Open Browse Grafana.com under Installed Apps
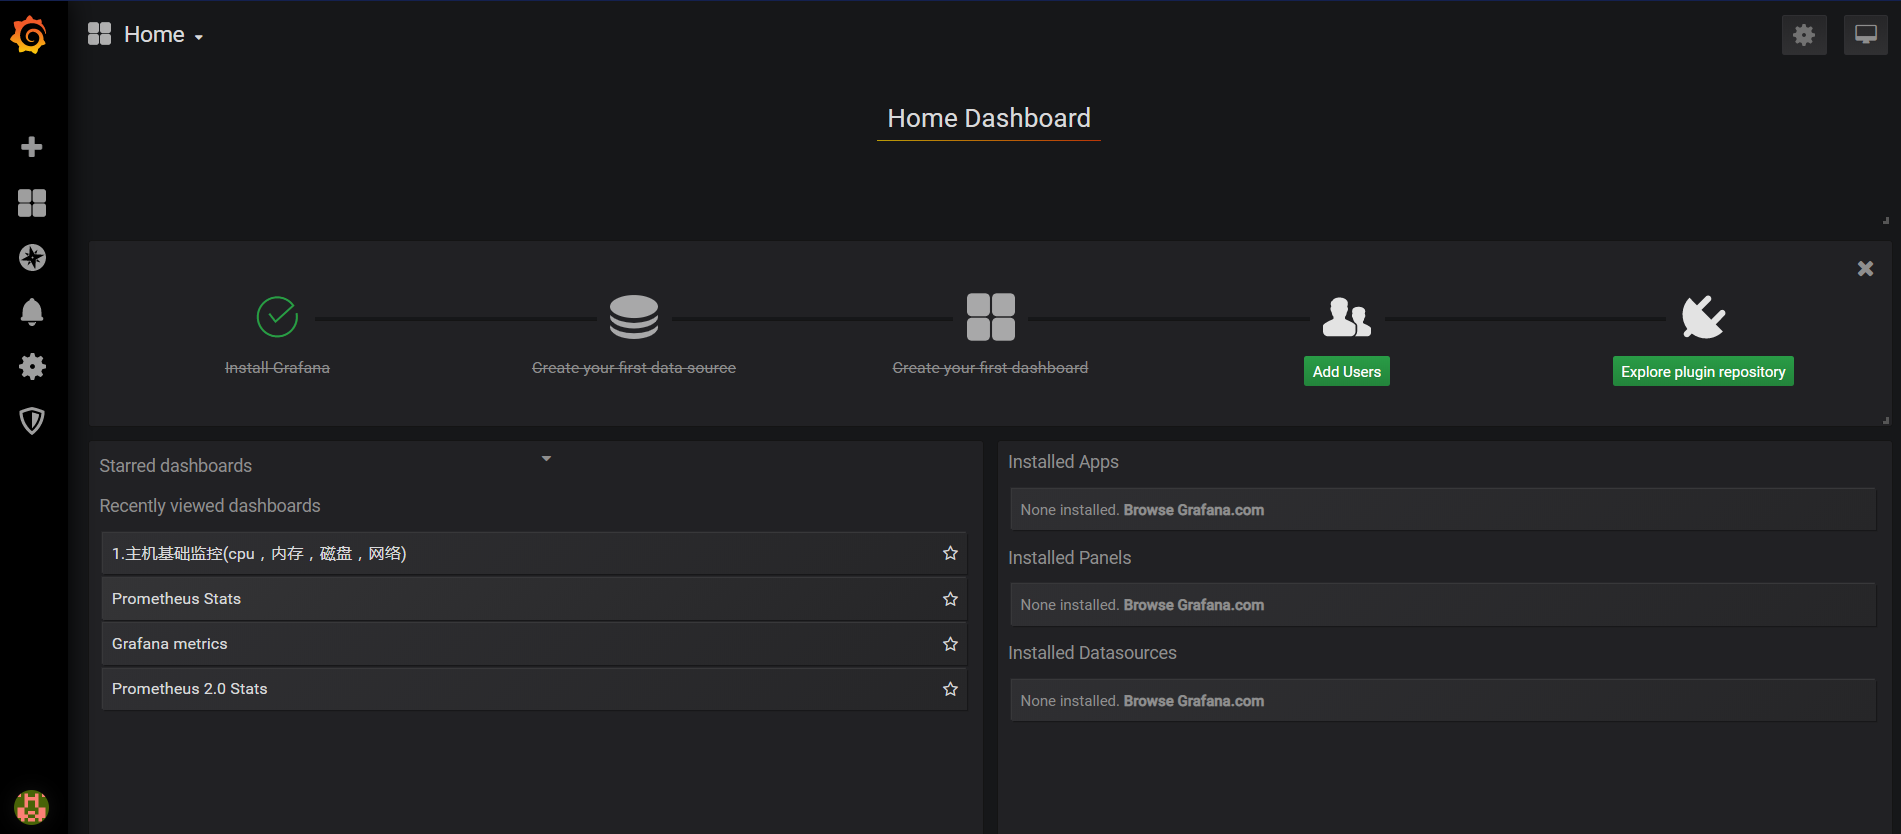 (1193, 510)
